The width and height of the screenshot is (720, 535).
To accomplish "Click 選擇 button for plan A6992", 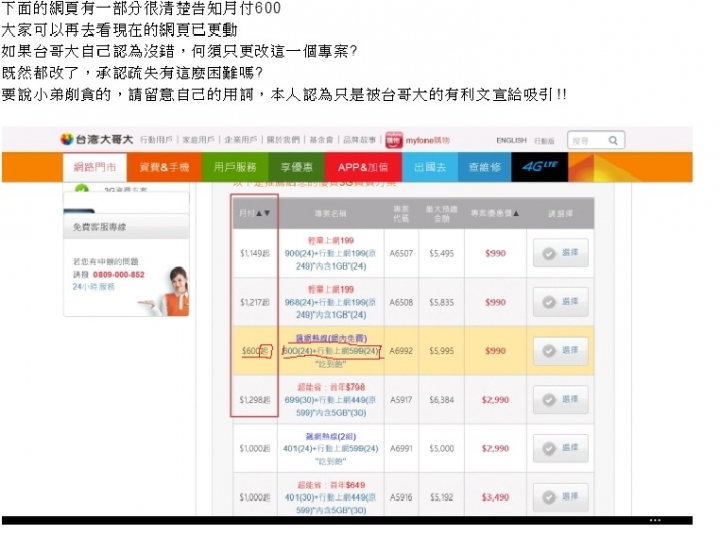I will click(560, 351).
